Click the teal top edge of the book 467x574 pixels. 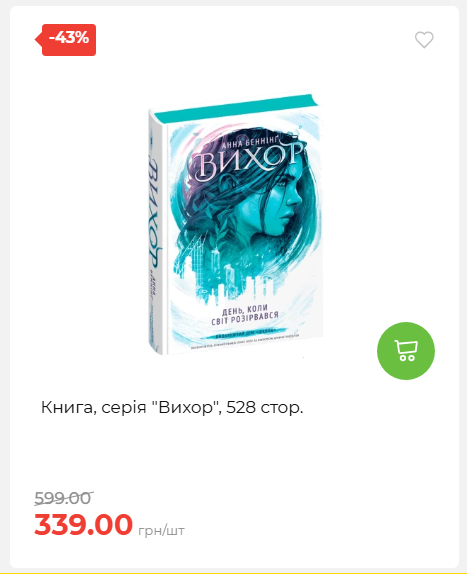(234, 107)
